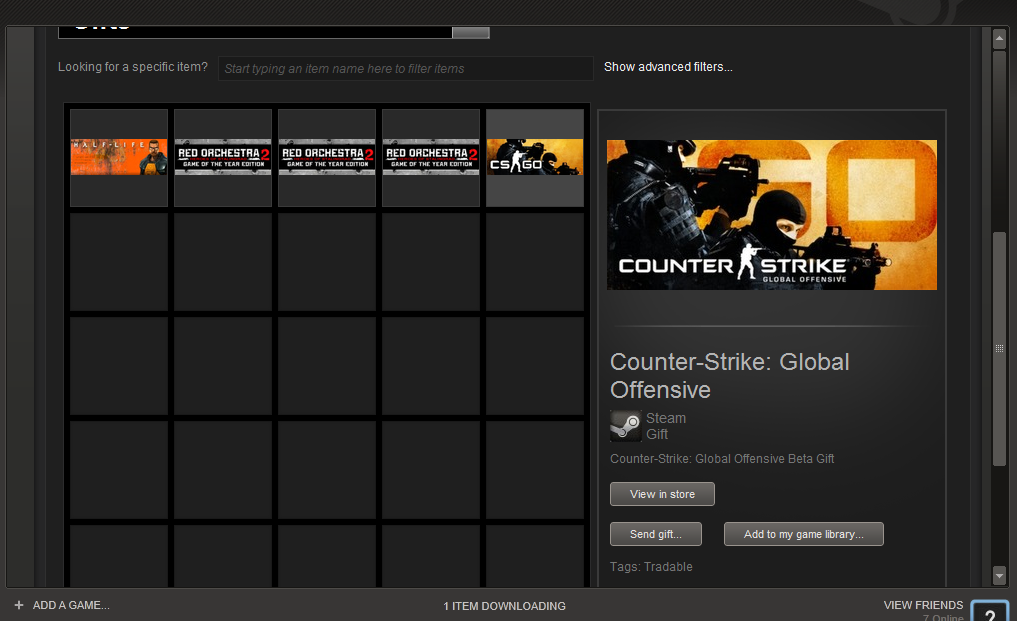
Task: Click the grey button above the filter field
Action: (471, 32)
